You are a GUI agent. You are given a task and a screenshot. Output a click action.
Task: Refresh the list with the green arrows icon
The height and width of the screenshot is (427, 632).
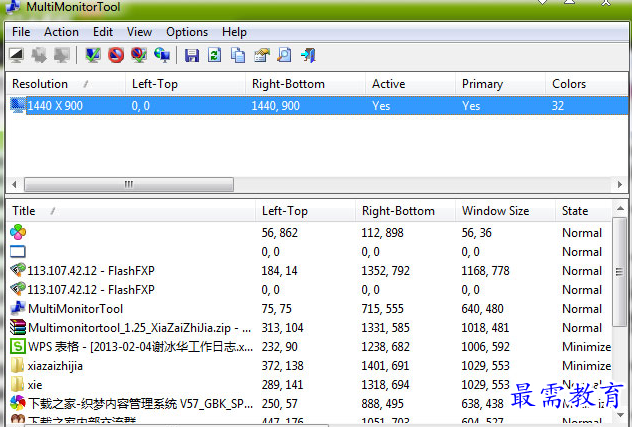pyautogui.click(x=214, y=56)
